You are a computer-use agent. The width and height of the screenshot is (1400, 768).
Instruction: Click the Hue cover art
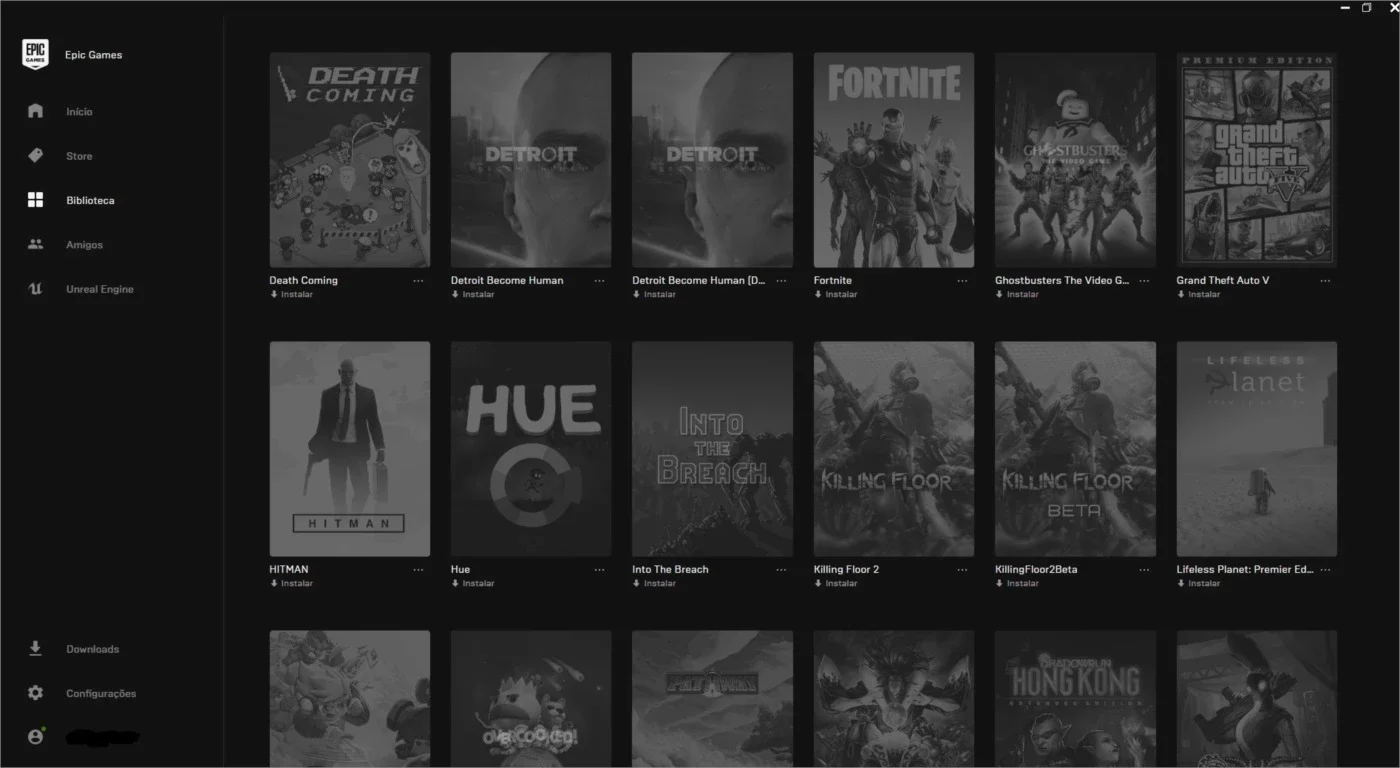point(531,449)
